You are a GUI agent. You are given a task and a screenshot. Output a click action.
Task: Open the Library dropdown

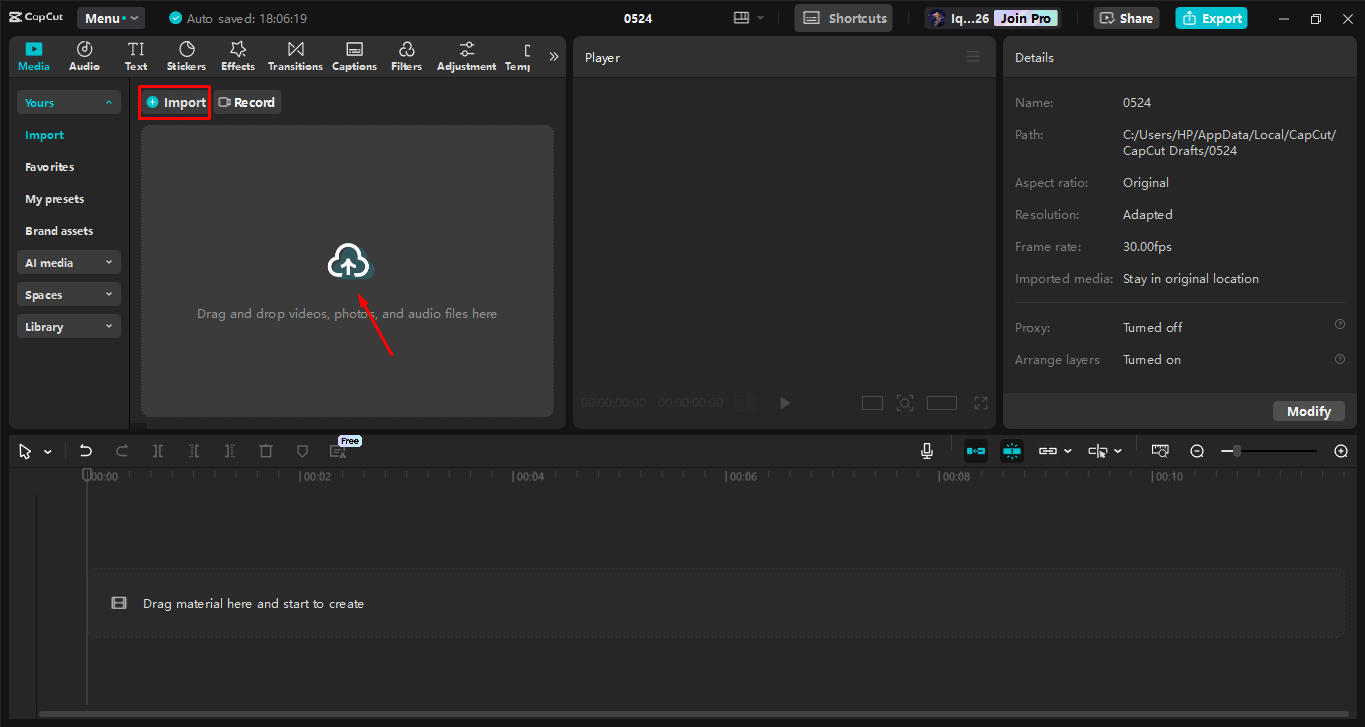click(x=68, y=326)
